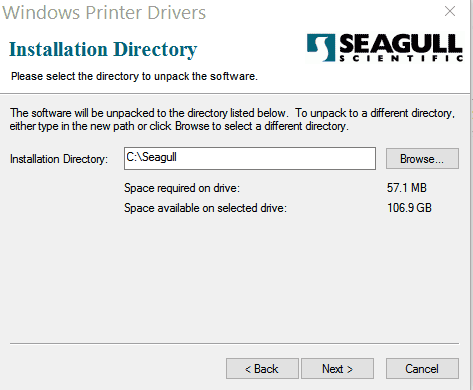
Task: Cancel the driver installation
Action: [x=422, y=369]
